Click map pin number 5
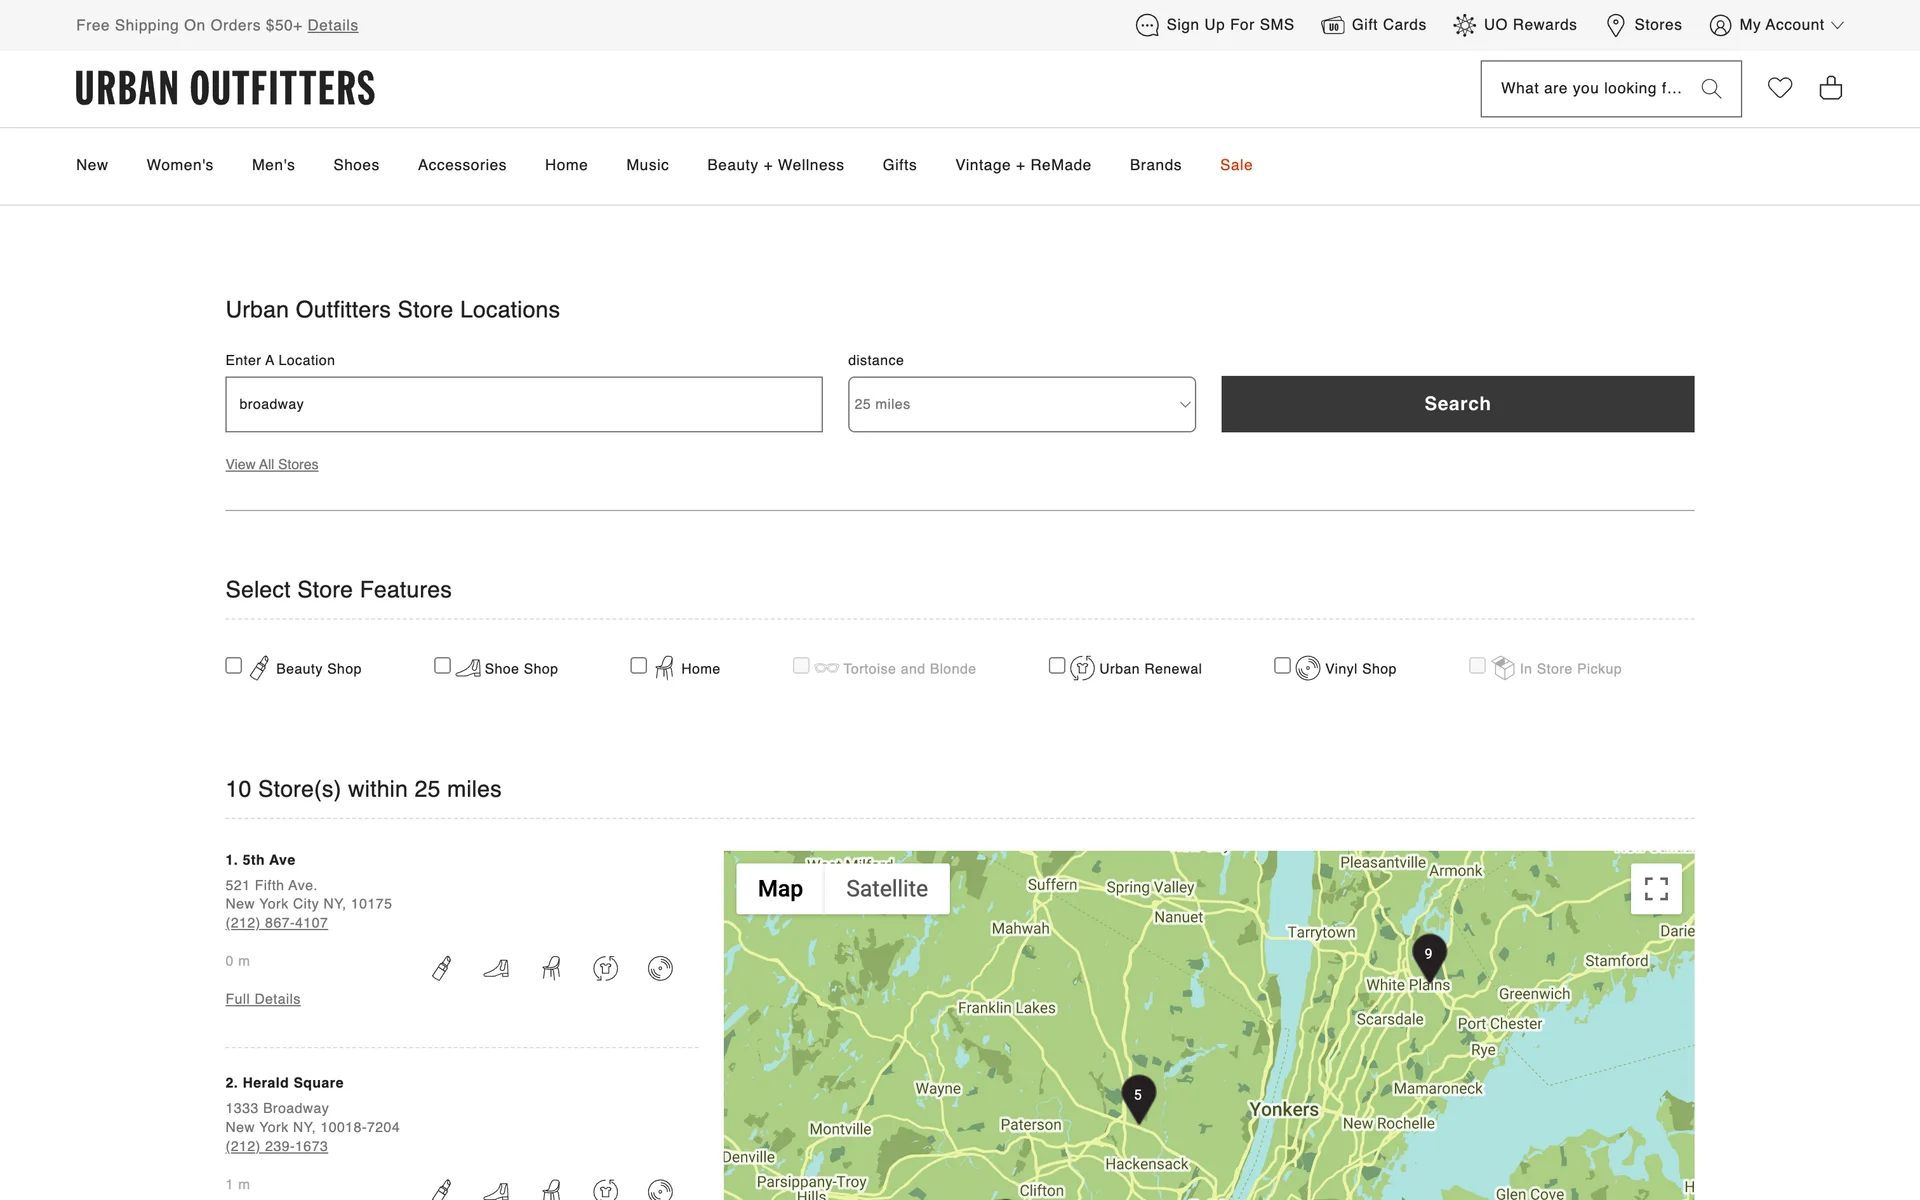 1138,1097
